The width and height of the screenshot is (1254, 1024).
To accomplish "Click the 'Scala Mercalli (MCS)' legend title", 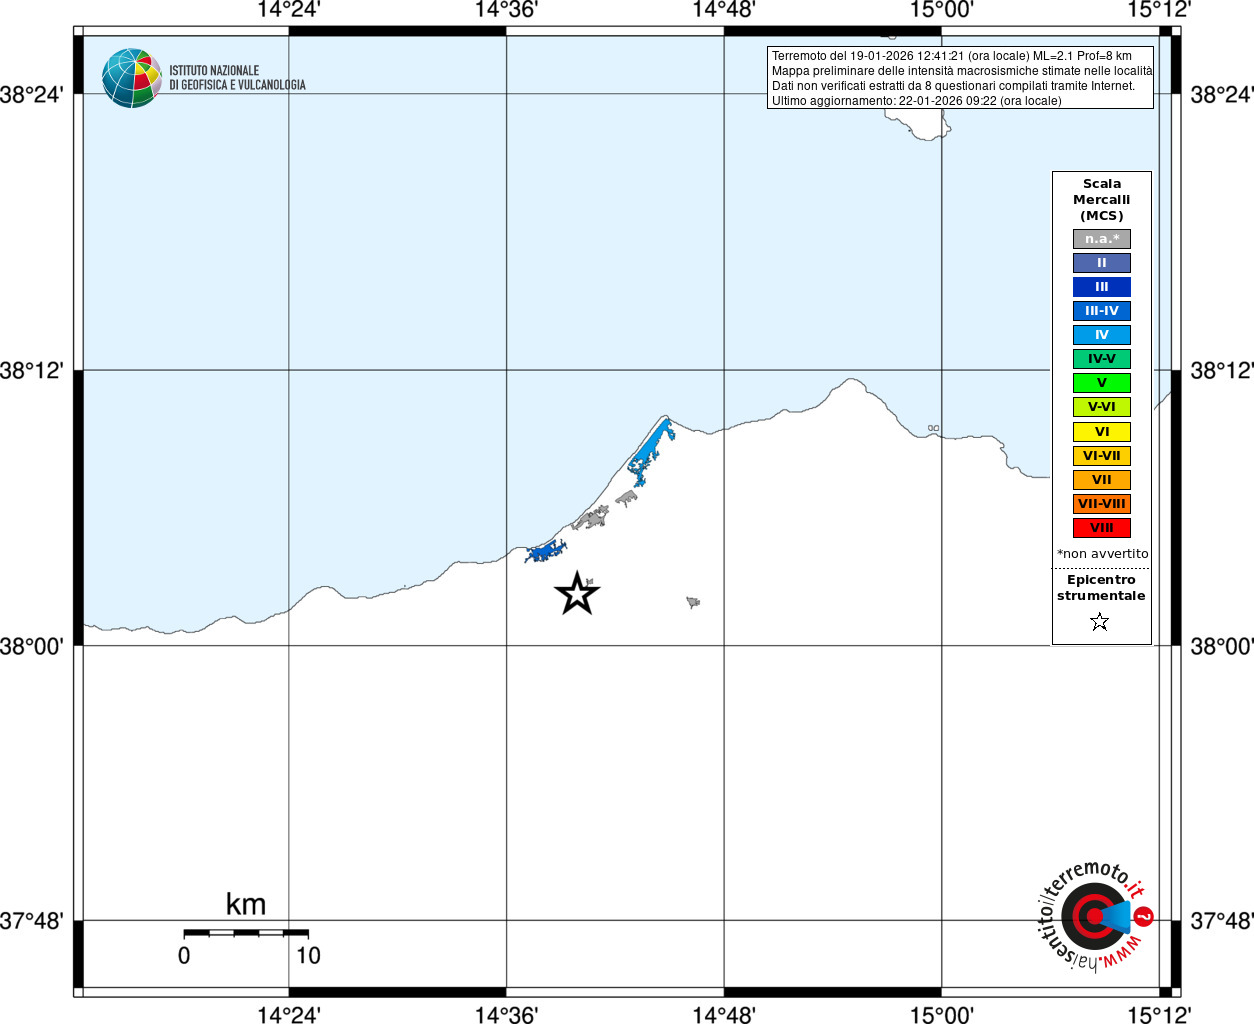I will click(1102, 200).
